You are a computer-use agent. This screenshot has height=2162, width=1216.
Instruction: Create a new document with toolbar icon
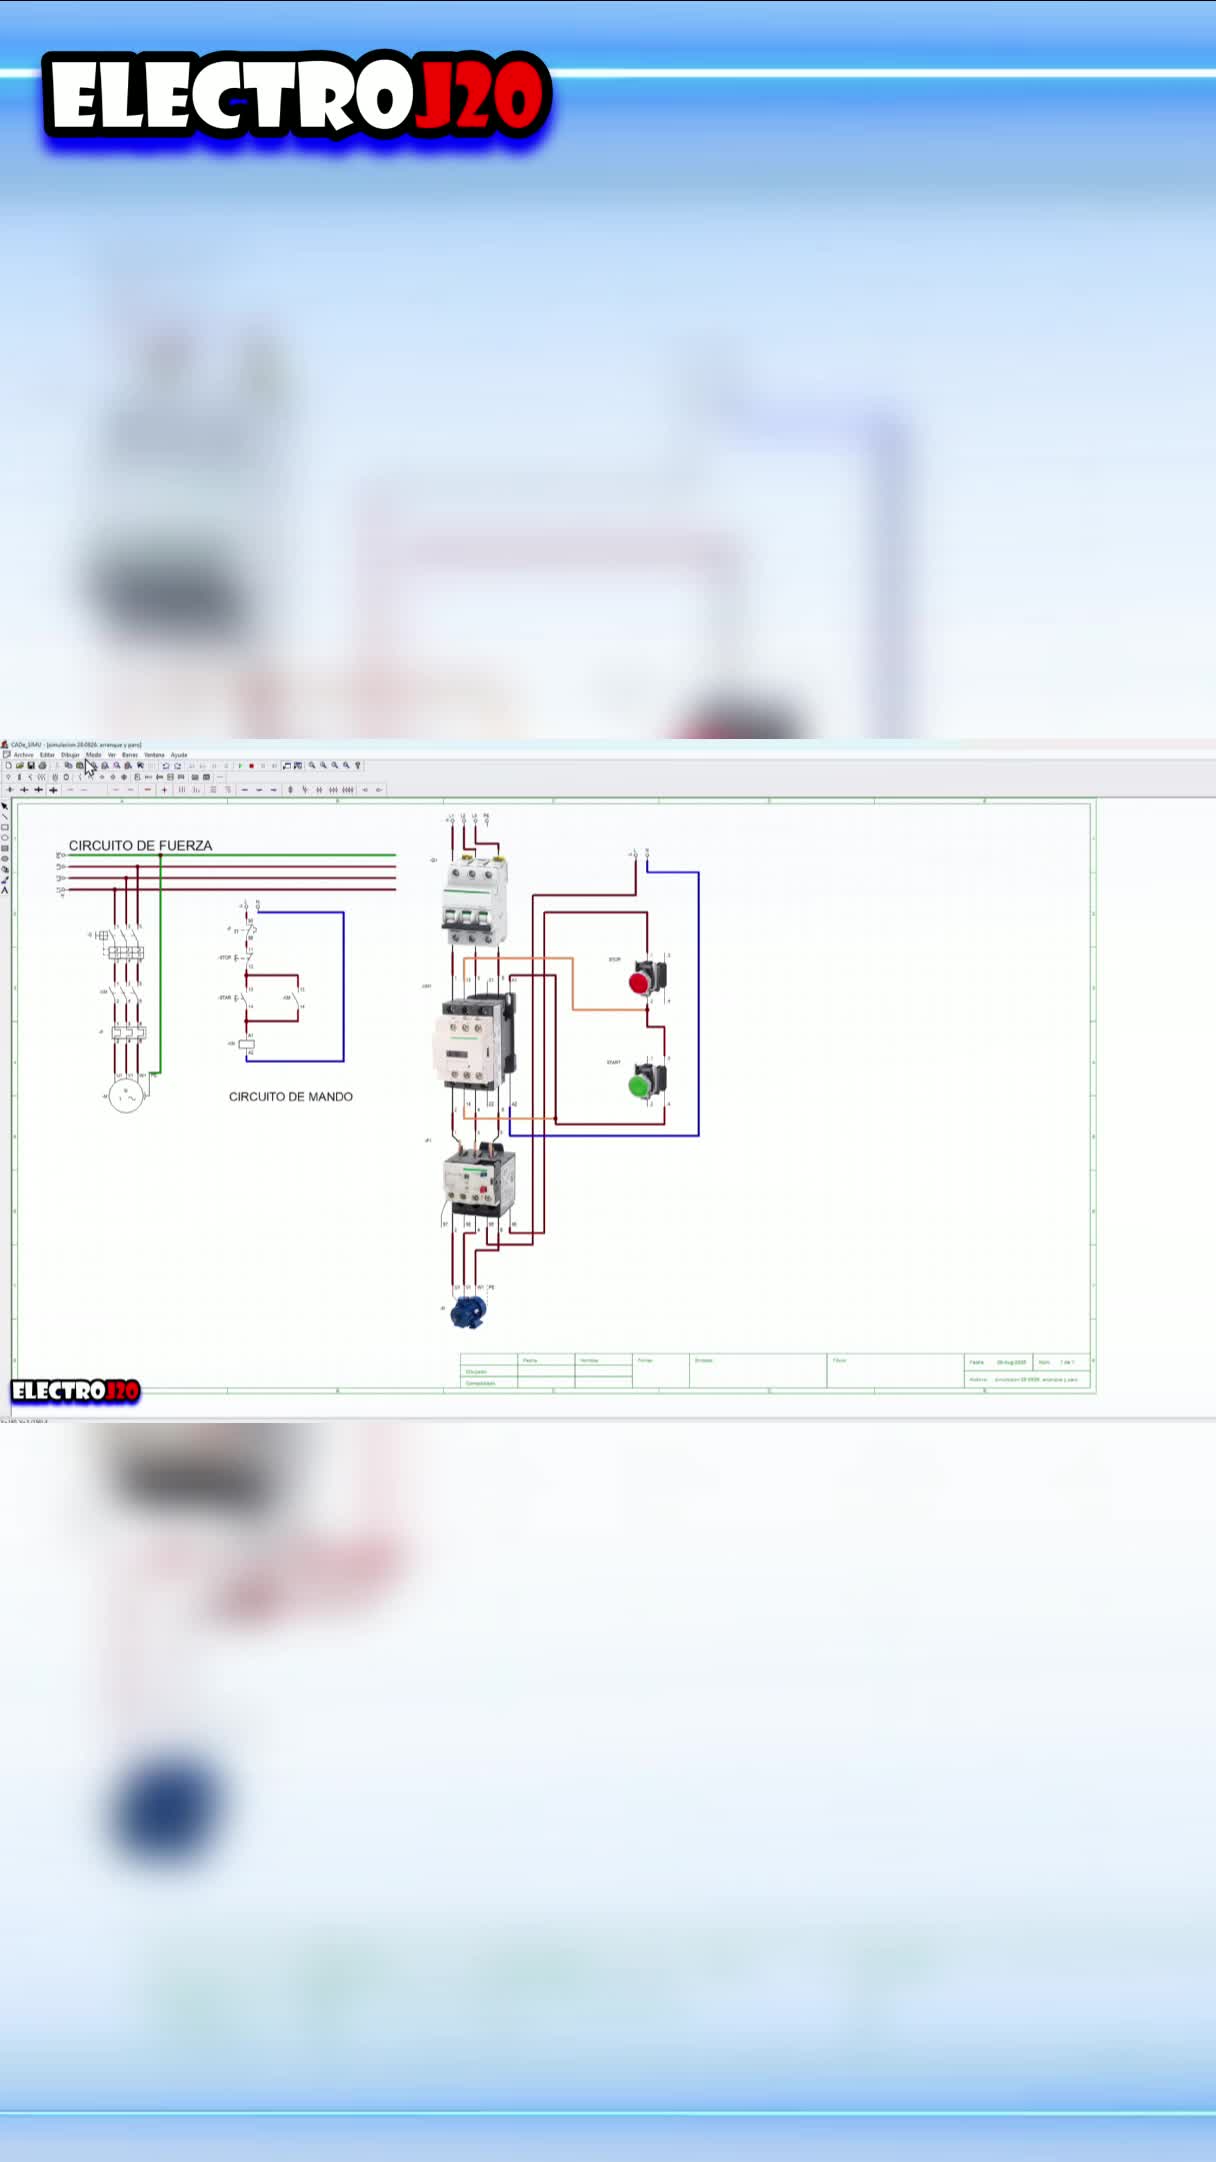9,766
